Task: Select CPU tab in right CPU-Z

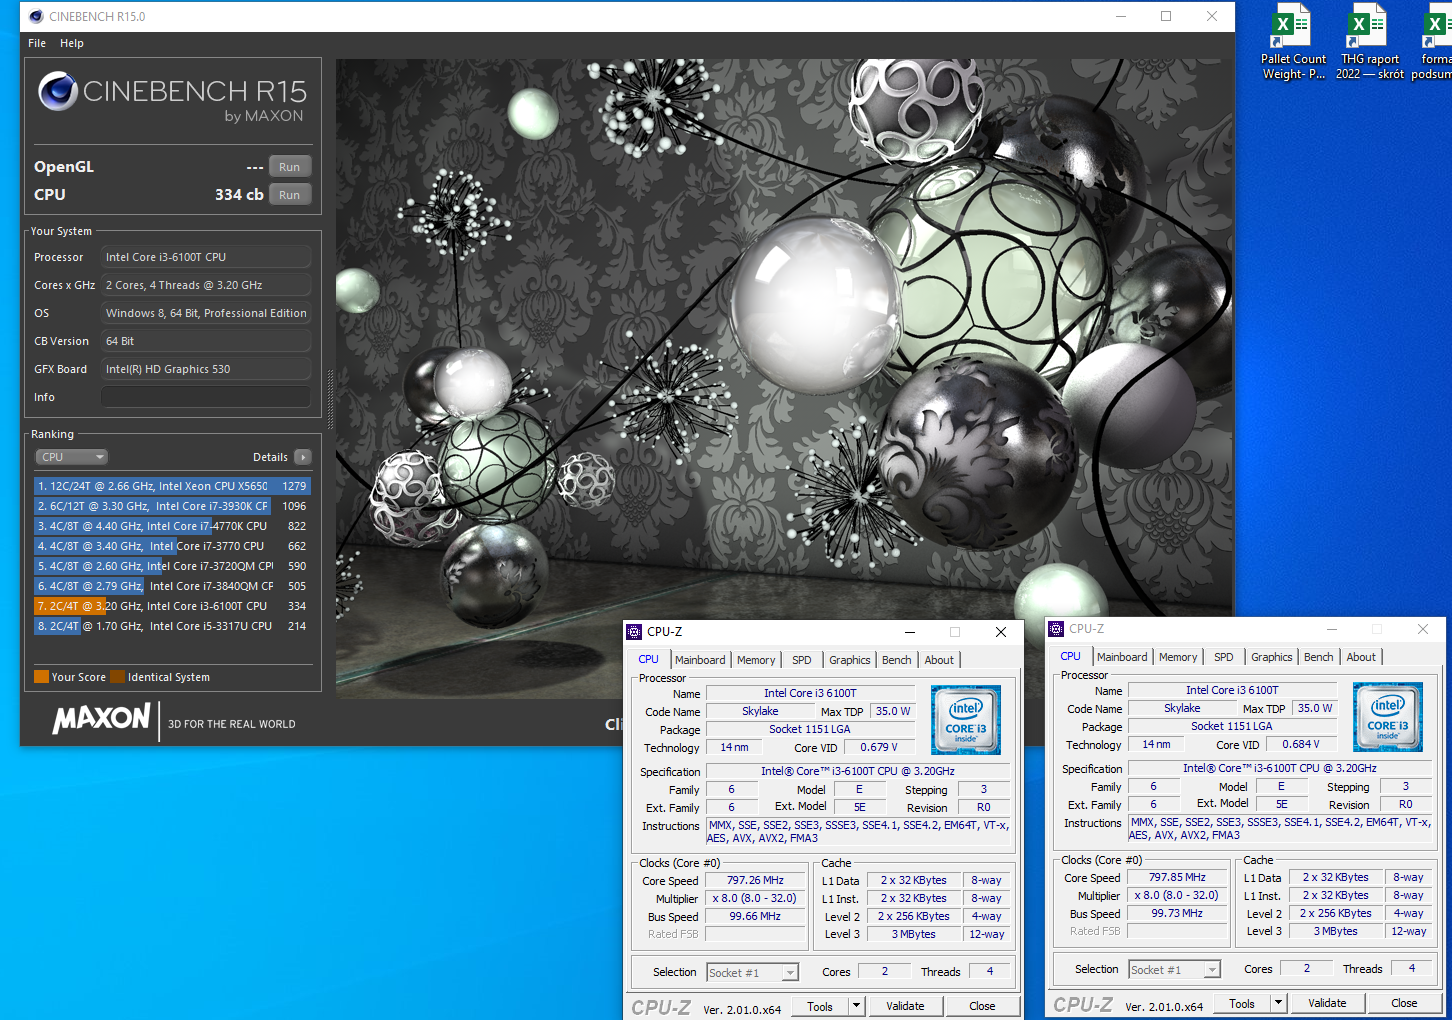Action: coord(1071,656)
